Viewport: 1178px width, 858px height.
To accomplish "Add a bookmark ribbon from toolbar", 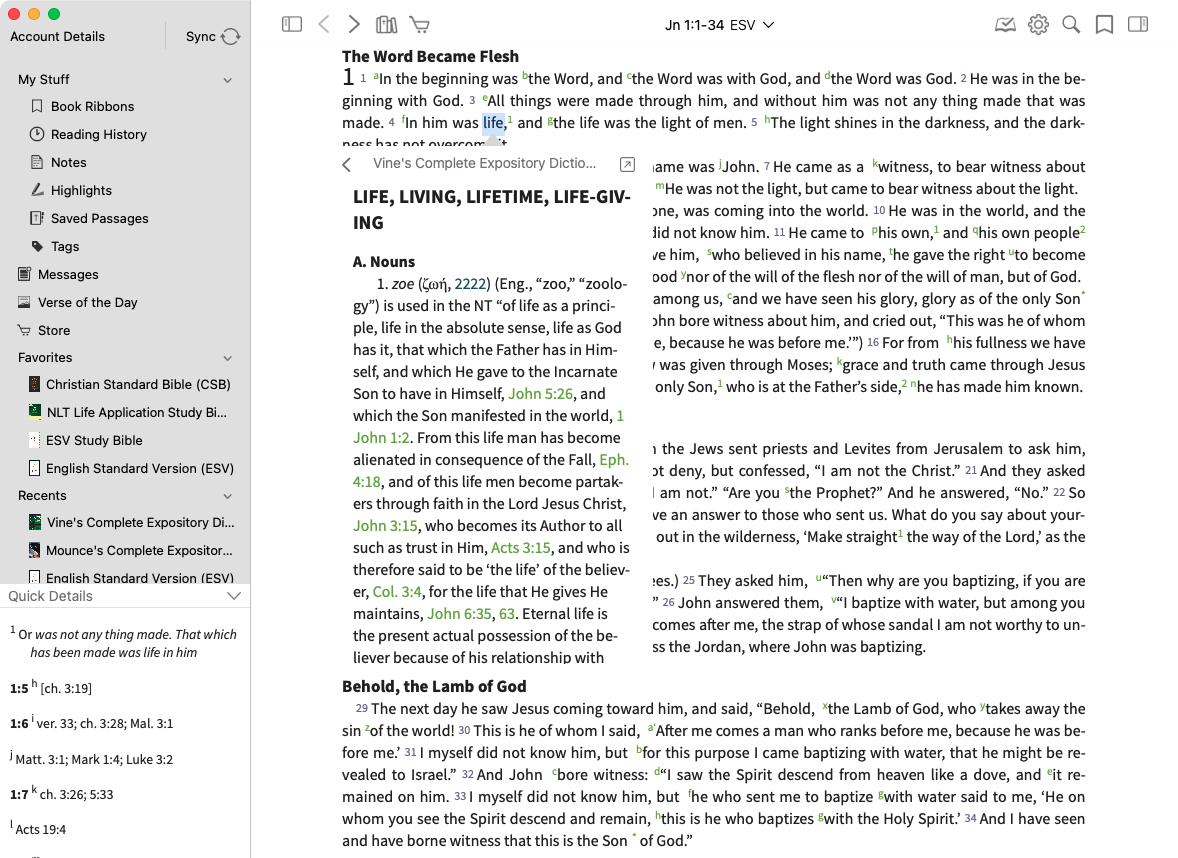I will pos(1104,24).
